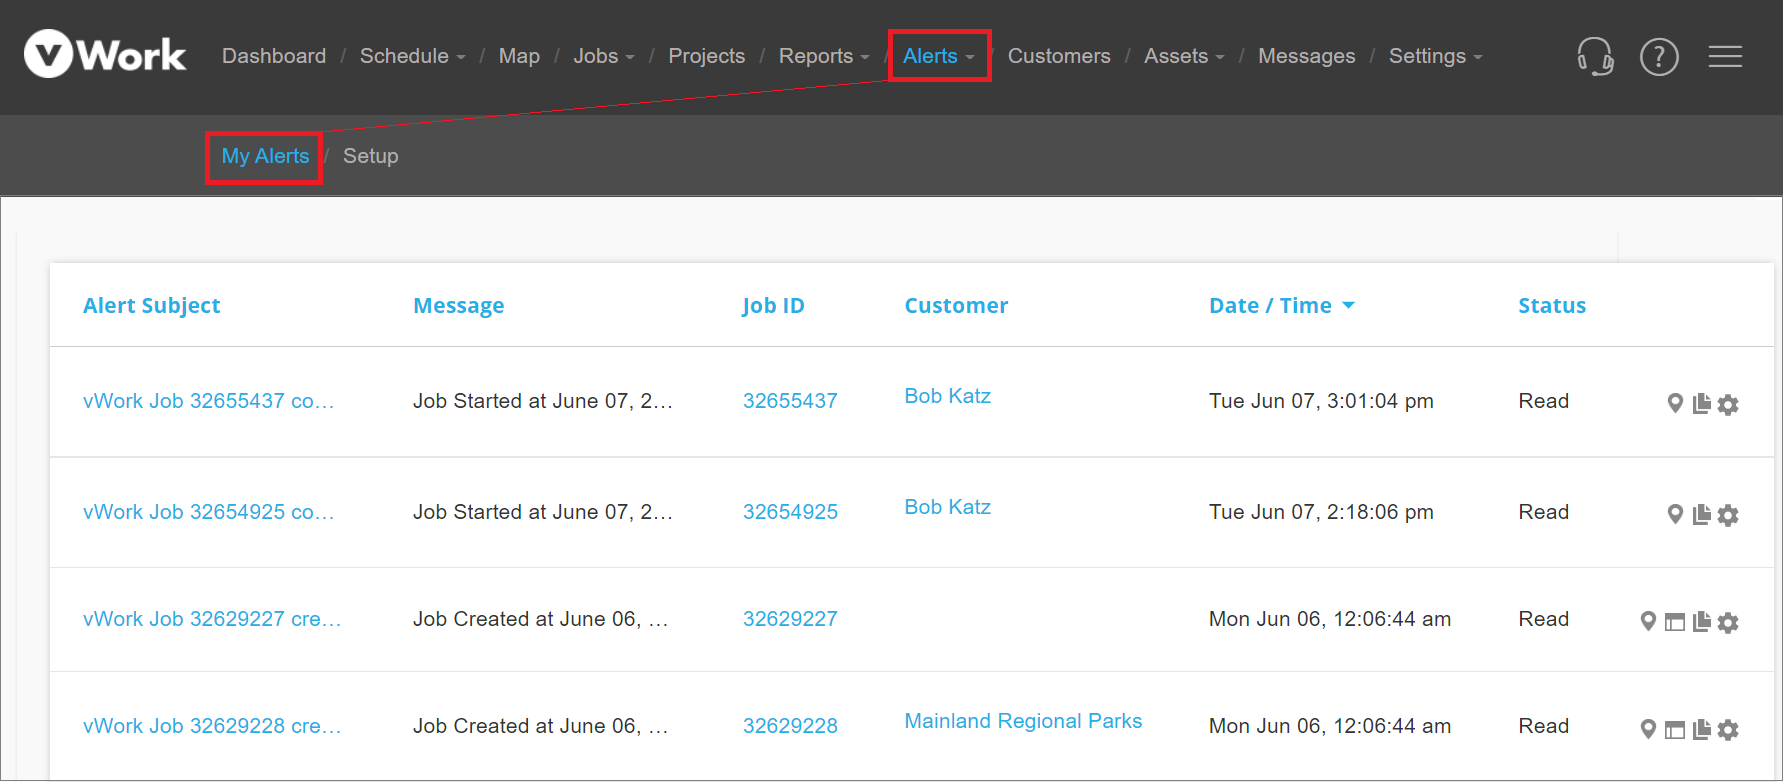Click the Job Started message in row 32654925
This screenshot has width=1783, height=782.
(543, 512)
